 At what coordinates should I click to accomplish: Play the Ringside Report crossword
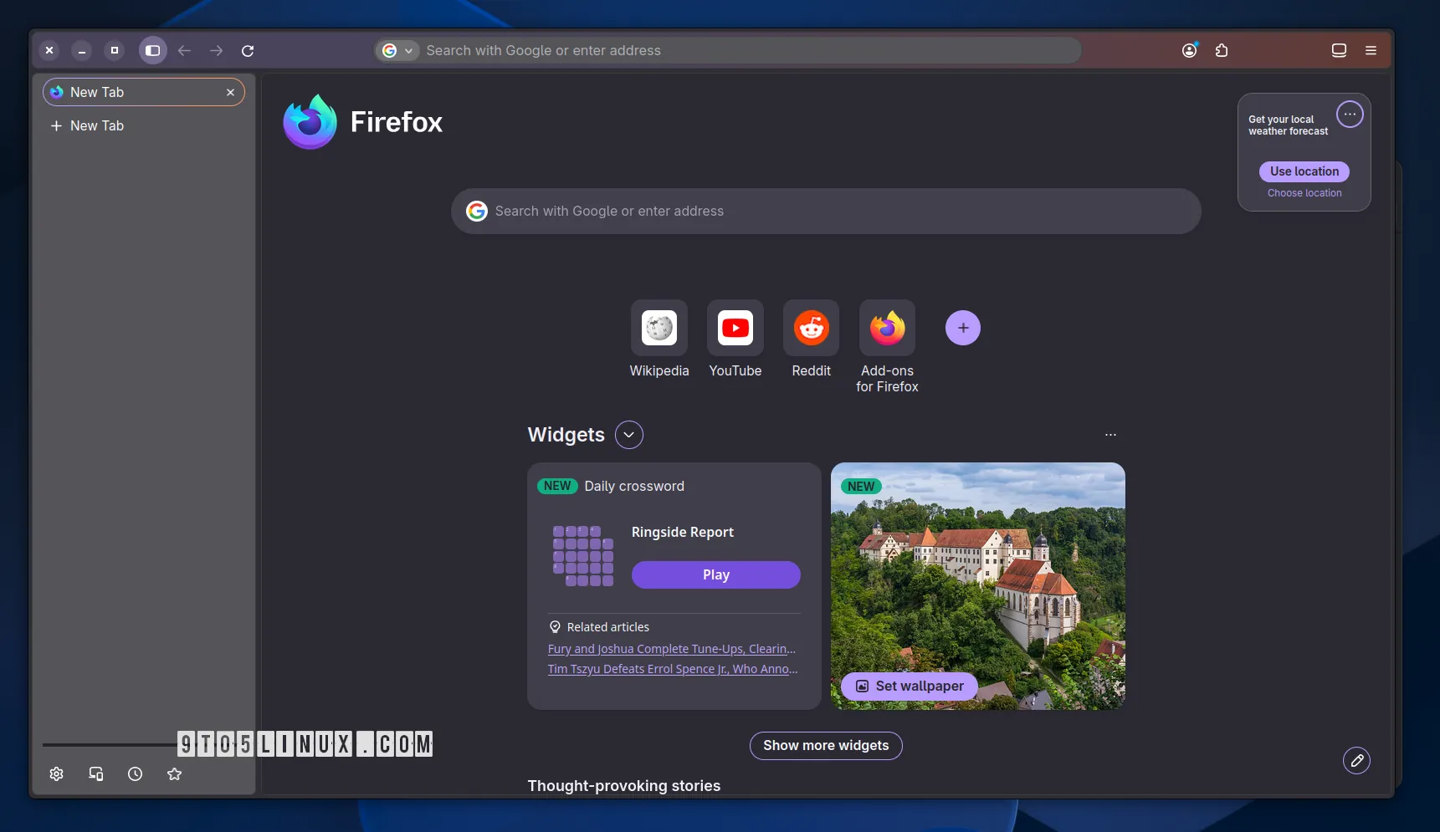716,575
